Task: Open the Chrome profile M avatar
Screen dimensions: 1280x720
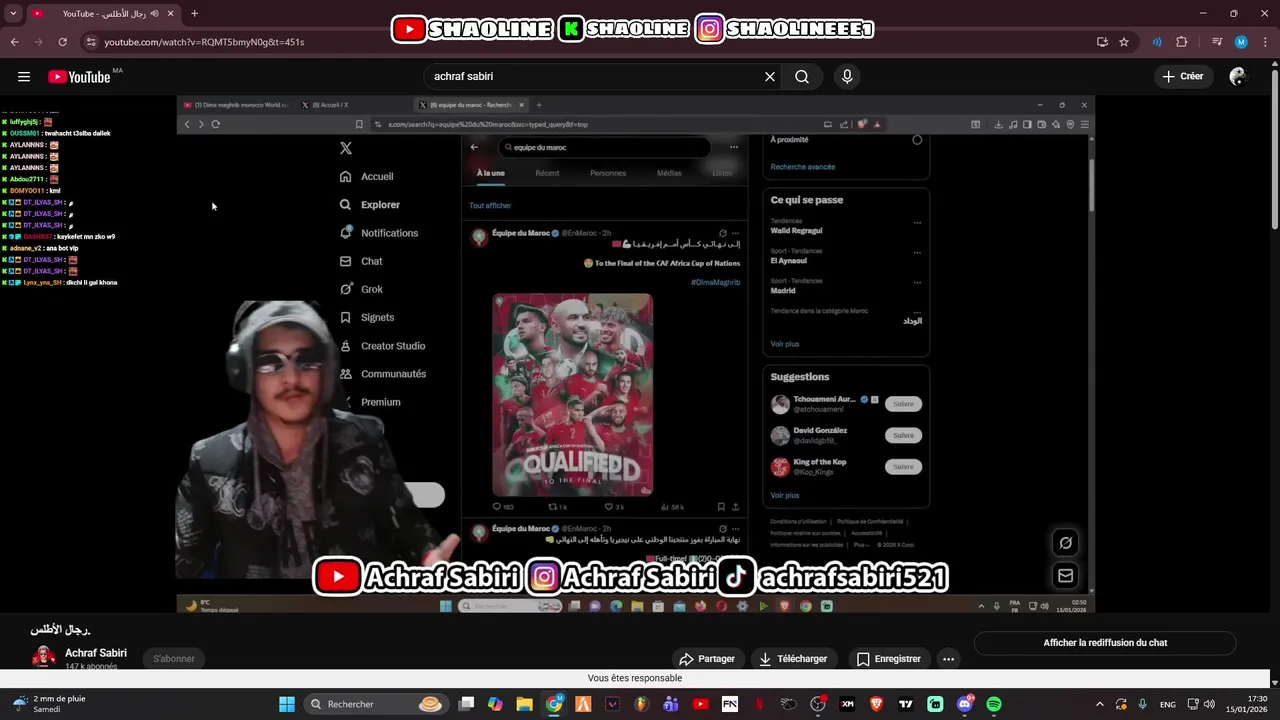Action: pos(1241,42)
